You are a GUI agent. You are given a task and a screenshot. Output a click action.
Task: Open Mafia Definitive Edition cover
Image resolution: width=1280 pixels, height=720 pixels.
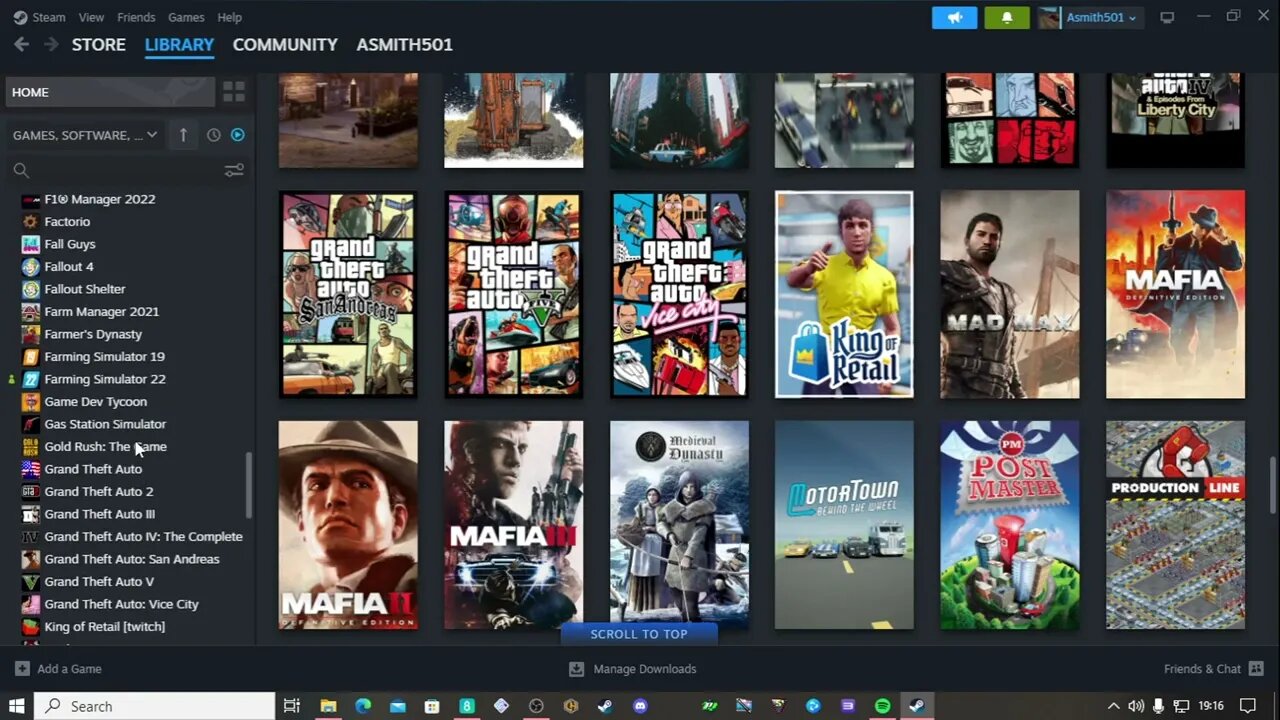pos(1176,294)
